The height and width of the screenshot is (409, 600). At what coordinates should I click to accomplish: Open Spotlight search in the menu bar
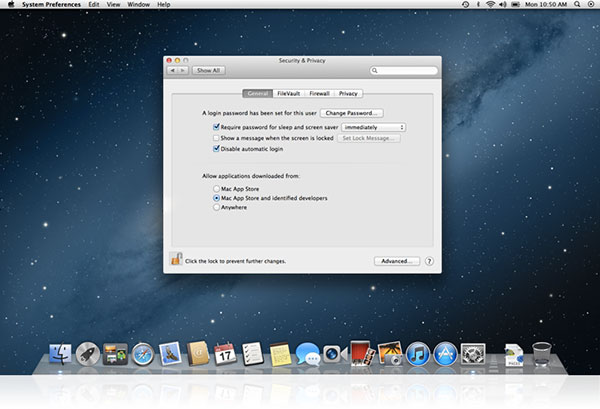pos(577,4)
